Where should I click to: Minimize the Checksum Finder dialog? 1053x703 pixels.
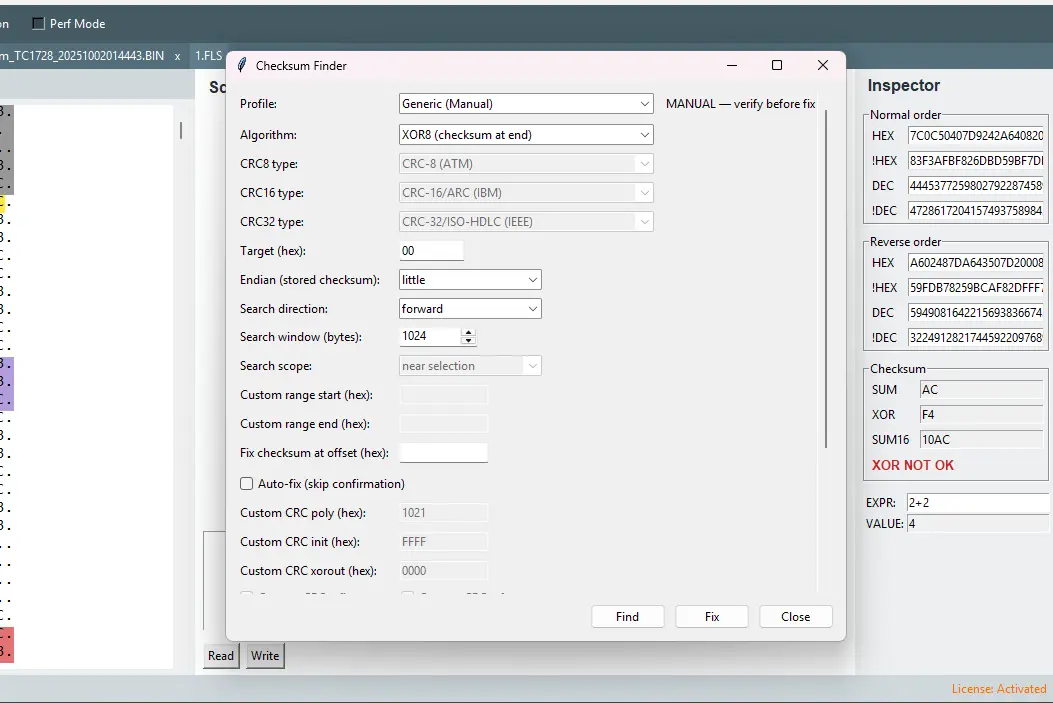[732, 65]
